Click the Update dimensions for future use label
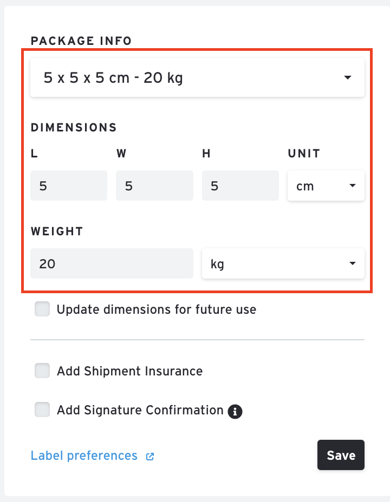390x502 pixels. 156,309
